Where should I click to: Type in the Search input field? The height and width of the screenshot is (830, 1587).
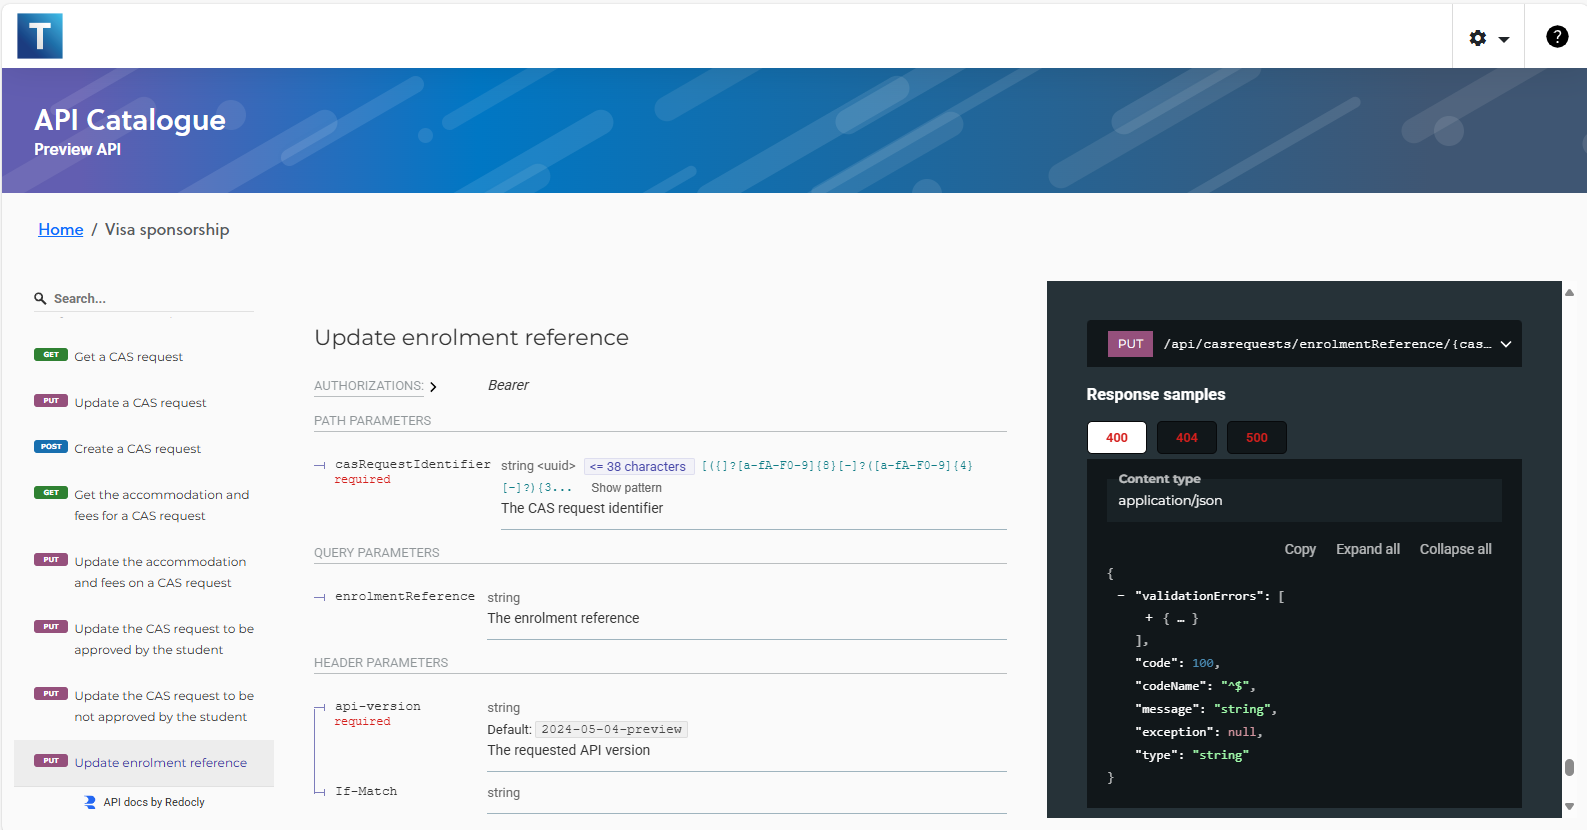(x=150, y=298)
